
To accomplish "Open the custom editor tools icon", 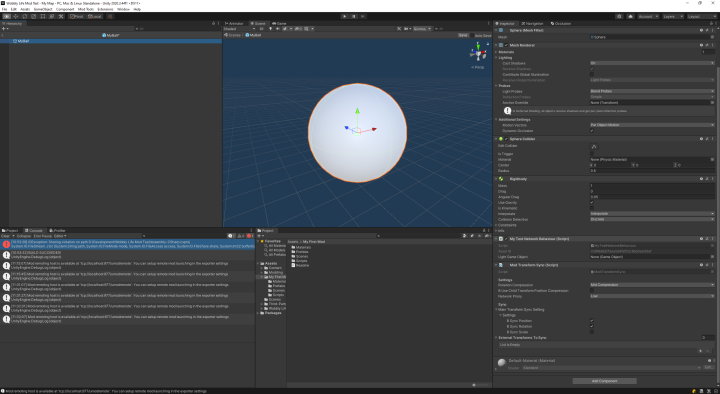I will (61, 16).
